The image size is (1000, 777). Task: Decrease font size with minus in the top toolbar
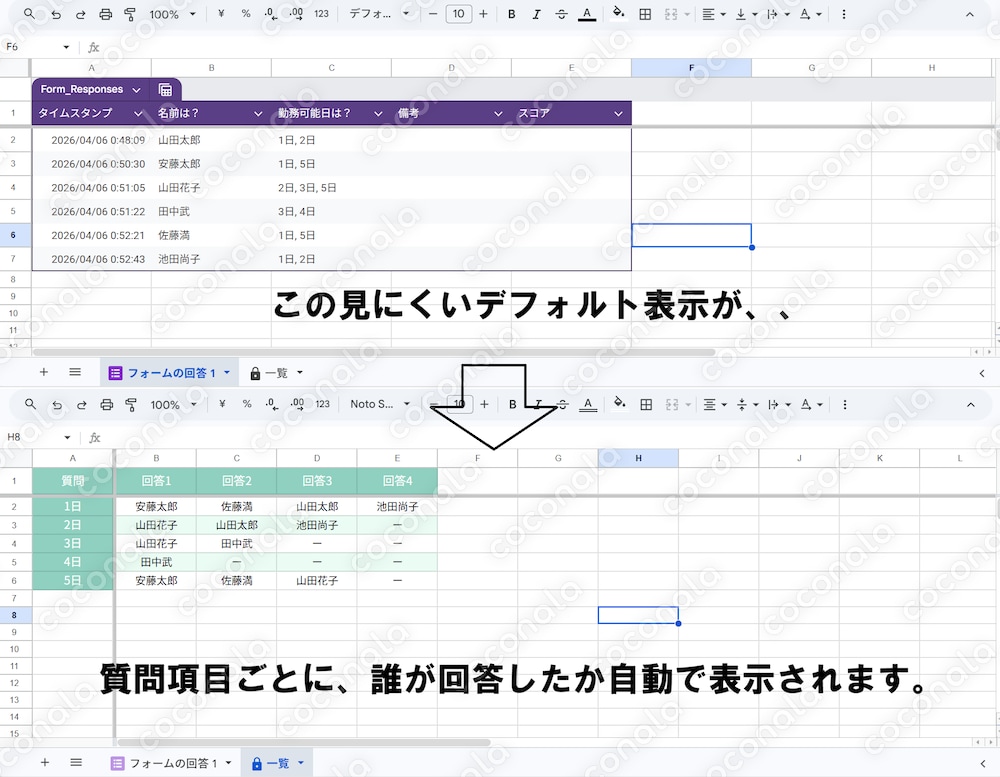coord(433,14)
